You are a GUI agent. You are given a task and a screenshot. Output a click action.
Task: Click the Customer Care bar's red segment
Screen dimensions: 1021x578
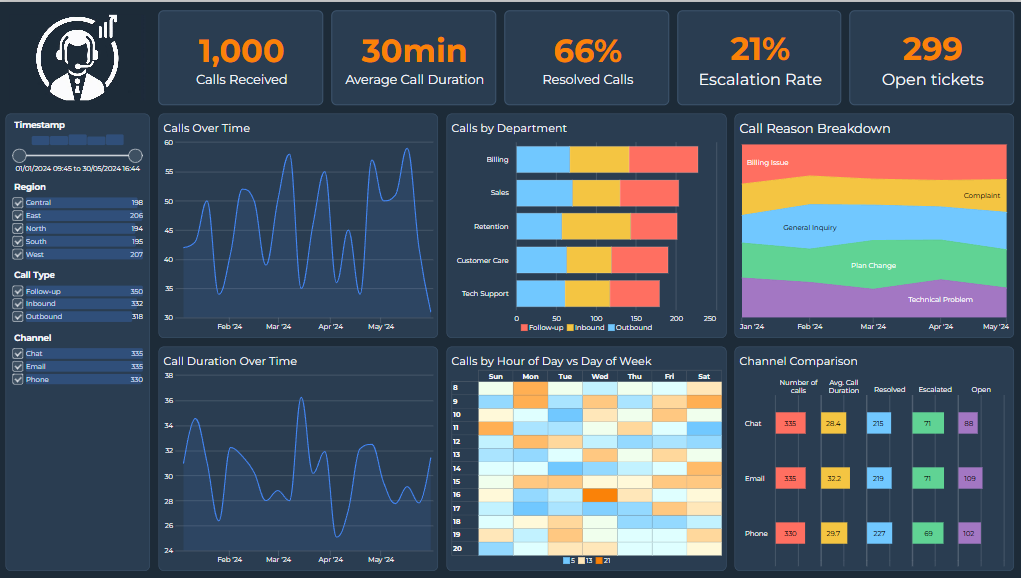(x=639, y=260)
